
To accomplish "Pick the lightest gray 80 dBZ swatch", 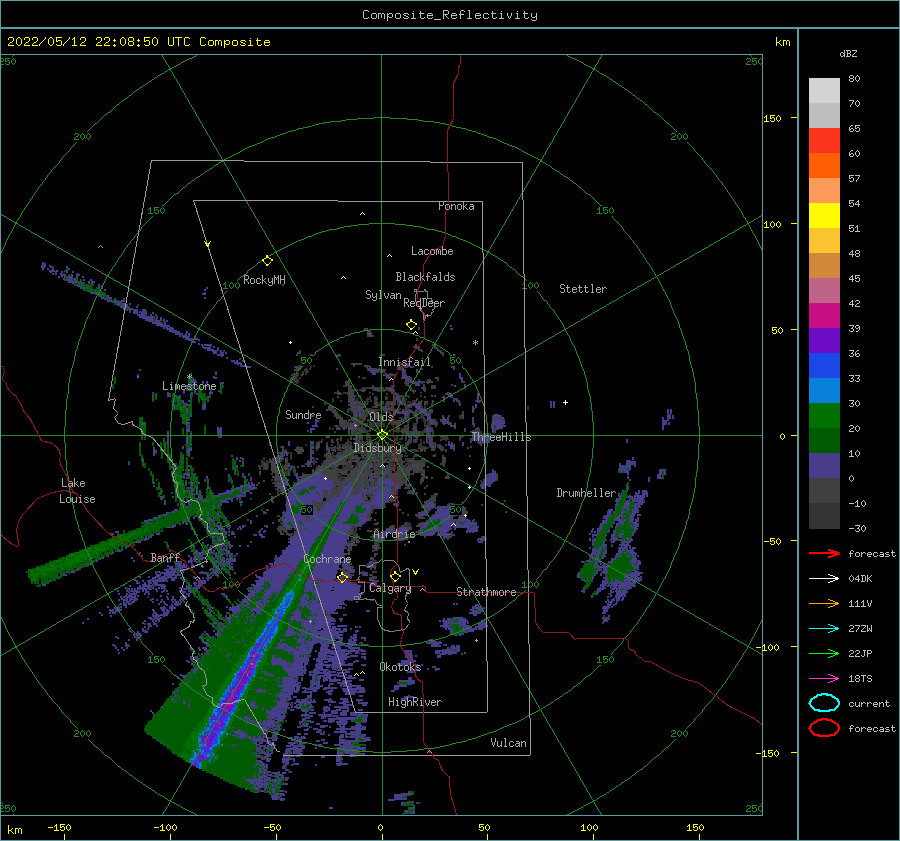I will (x=824, y=91).
